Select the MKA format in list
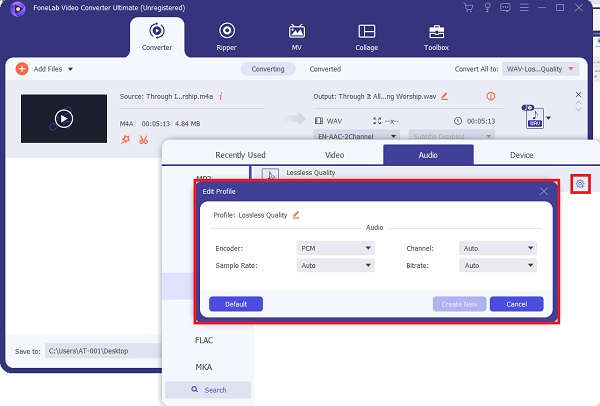This screenshot has height=406, width=600. point(204,367)
